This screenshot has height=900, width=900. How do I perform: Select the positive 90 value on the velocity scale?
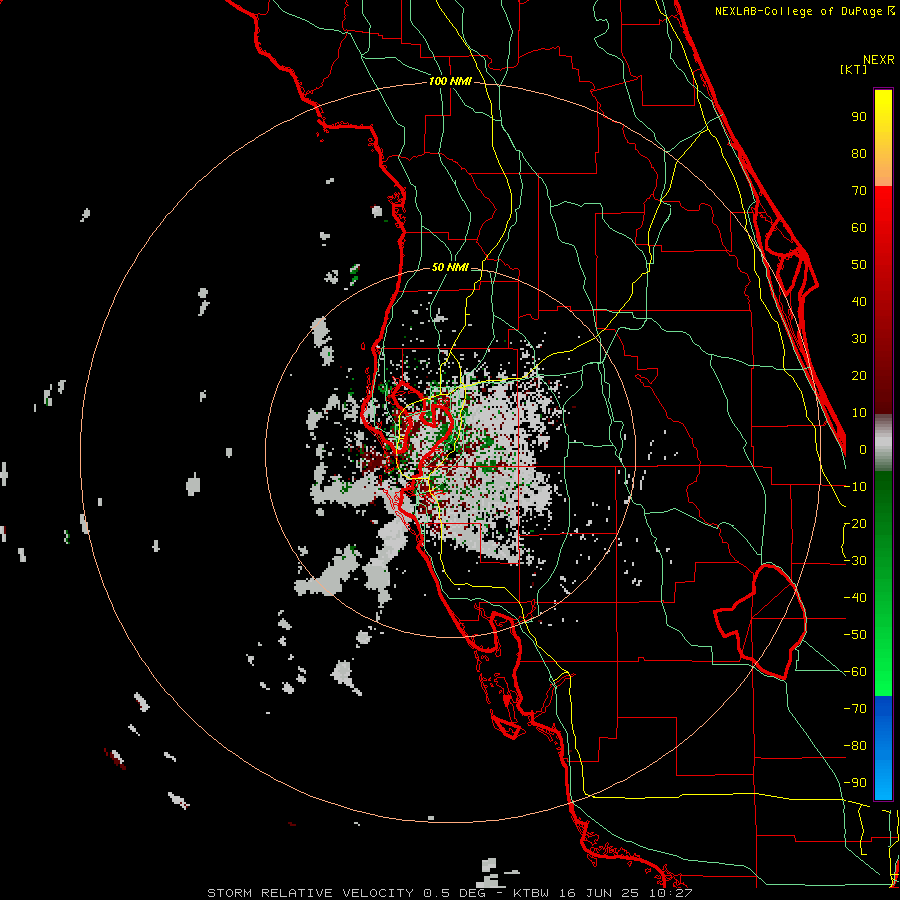pos(859,117)
